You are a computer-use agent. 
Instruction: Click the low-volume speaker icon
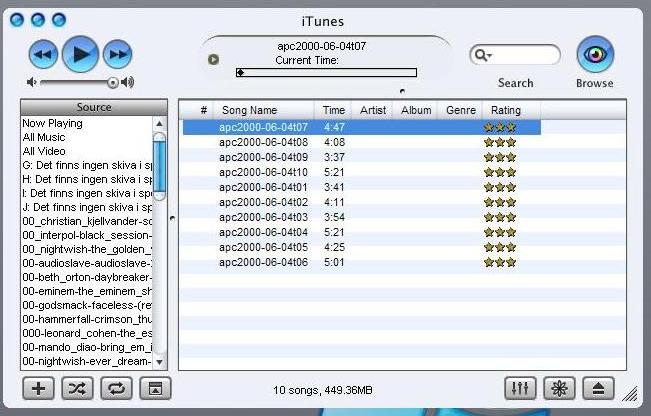pyautogui.click(x=31, y=82)
